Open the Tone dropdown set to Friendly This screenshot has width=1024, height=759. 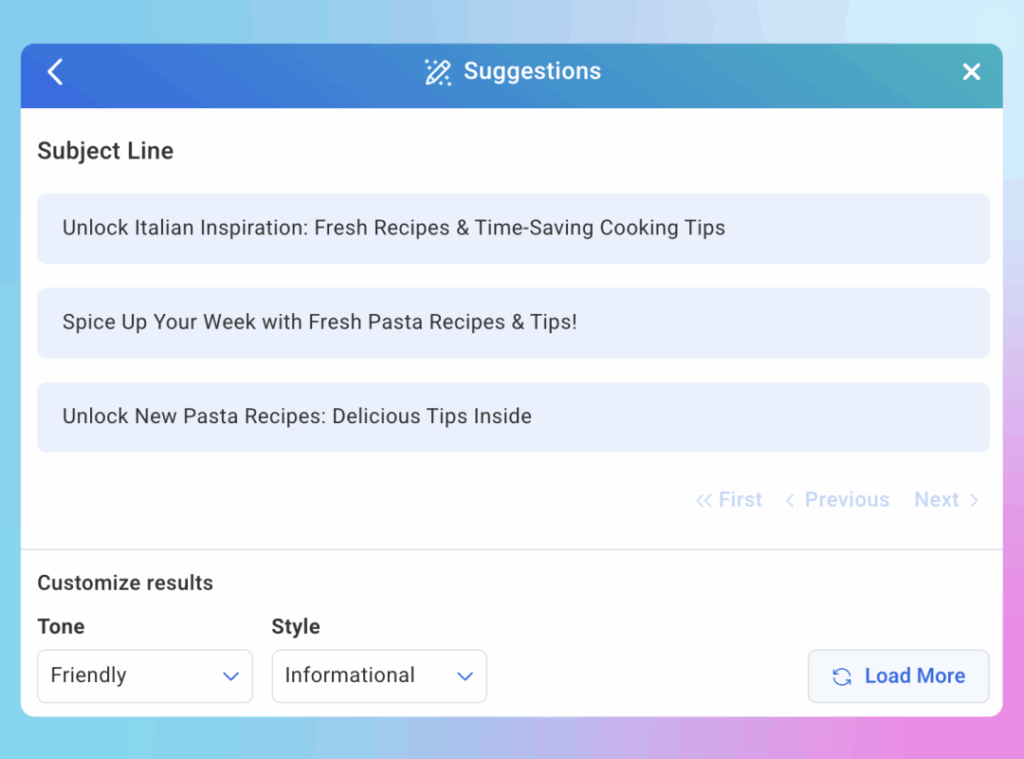click(145, 676)
